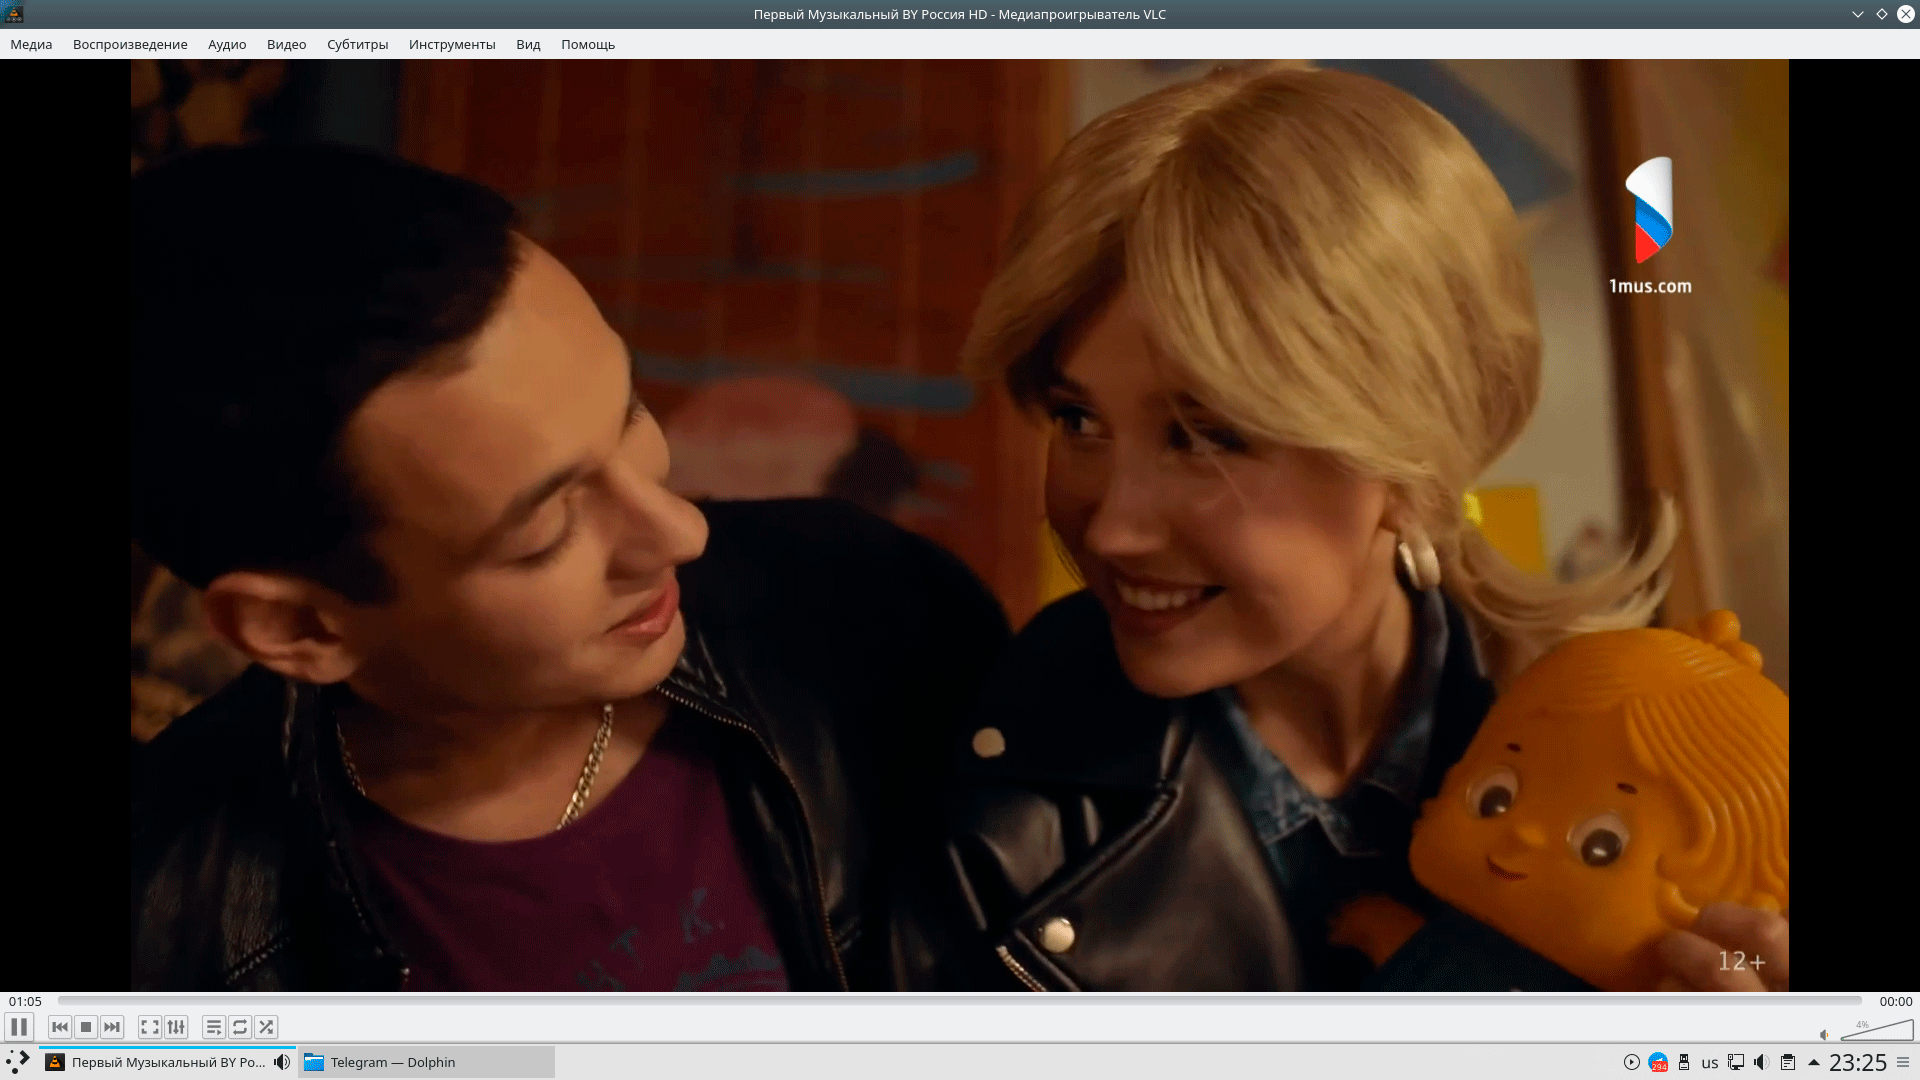This screenshot has width=1920, height=1080.
Task: Click the 00:00 remaining time label
Action: pos(1895,1001)
